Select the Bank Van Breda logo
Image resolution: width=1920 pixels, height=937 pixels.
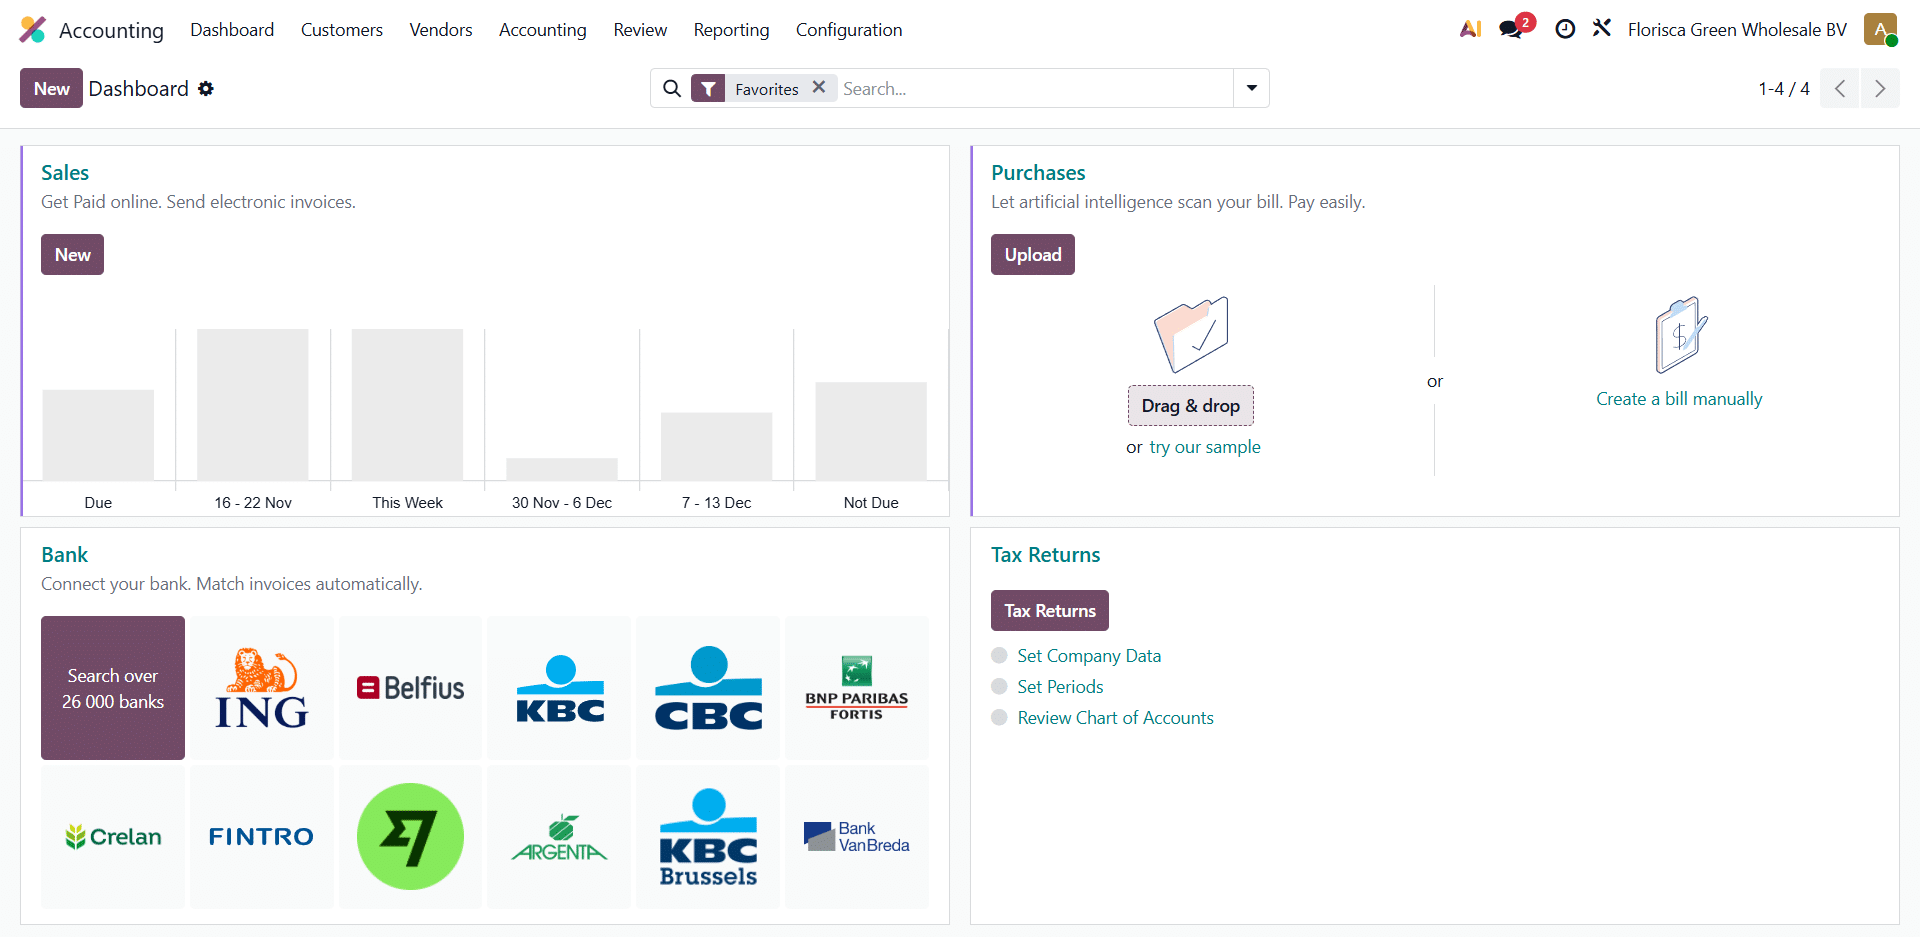[x=857, y=837]
